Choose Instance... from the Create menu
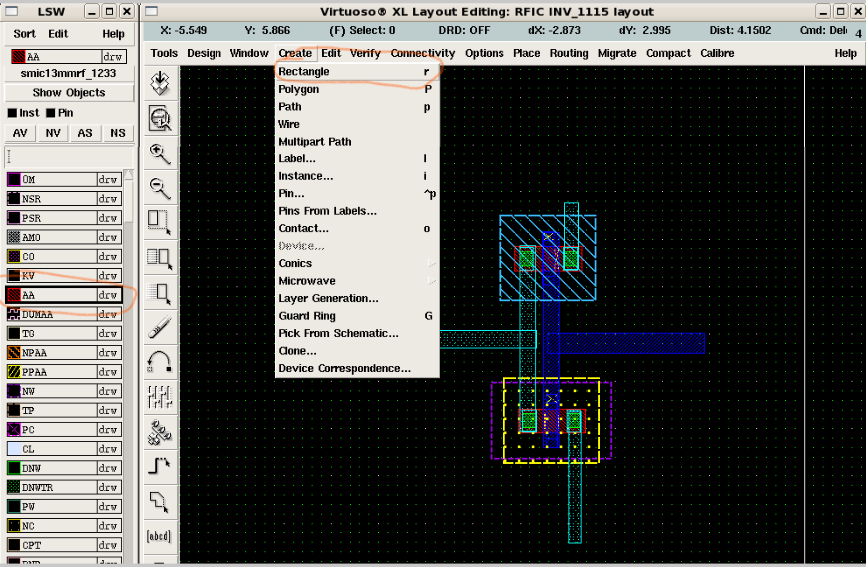This screenshot has width=866, height=567. (x=357, y=176)
